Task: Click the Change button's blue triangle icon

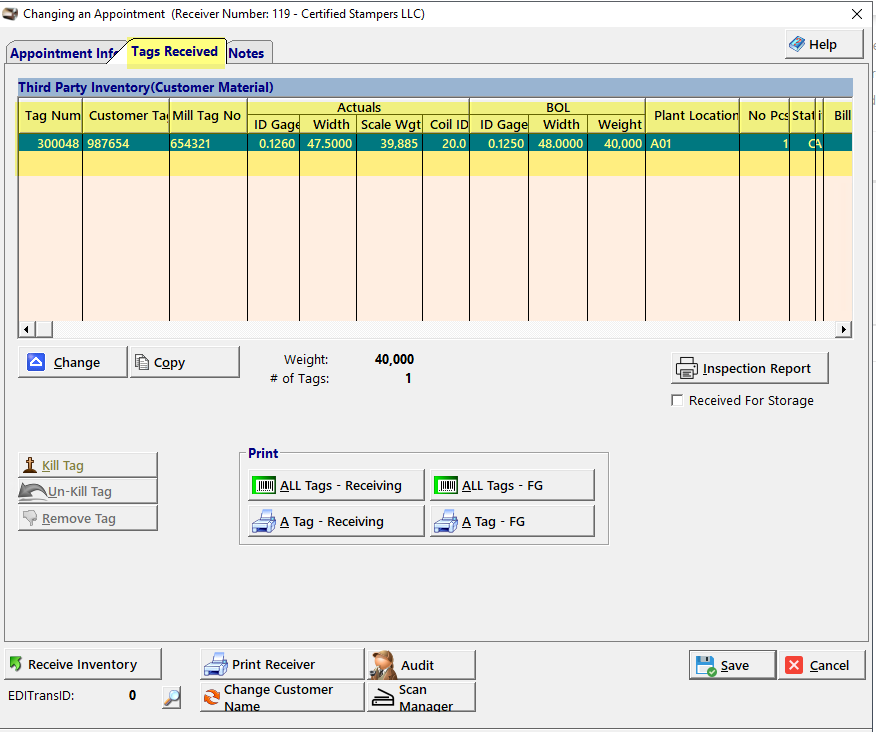Action: [36, 362]
